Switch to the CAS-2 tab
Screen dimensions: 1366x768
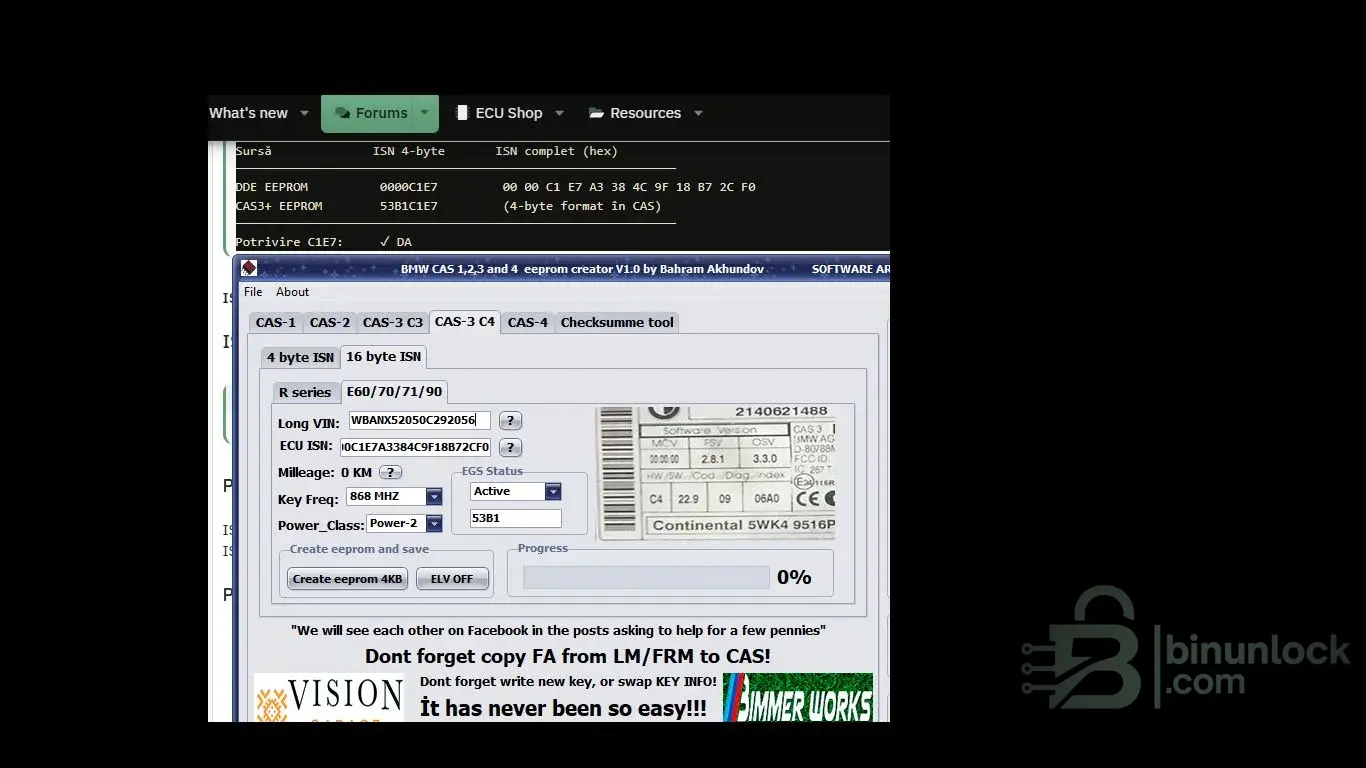pos(330,322)
